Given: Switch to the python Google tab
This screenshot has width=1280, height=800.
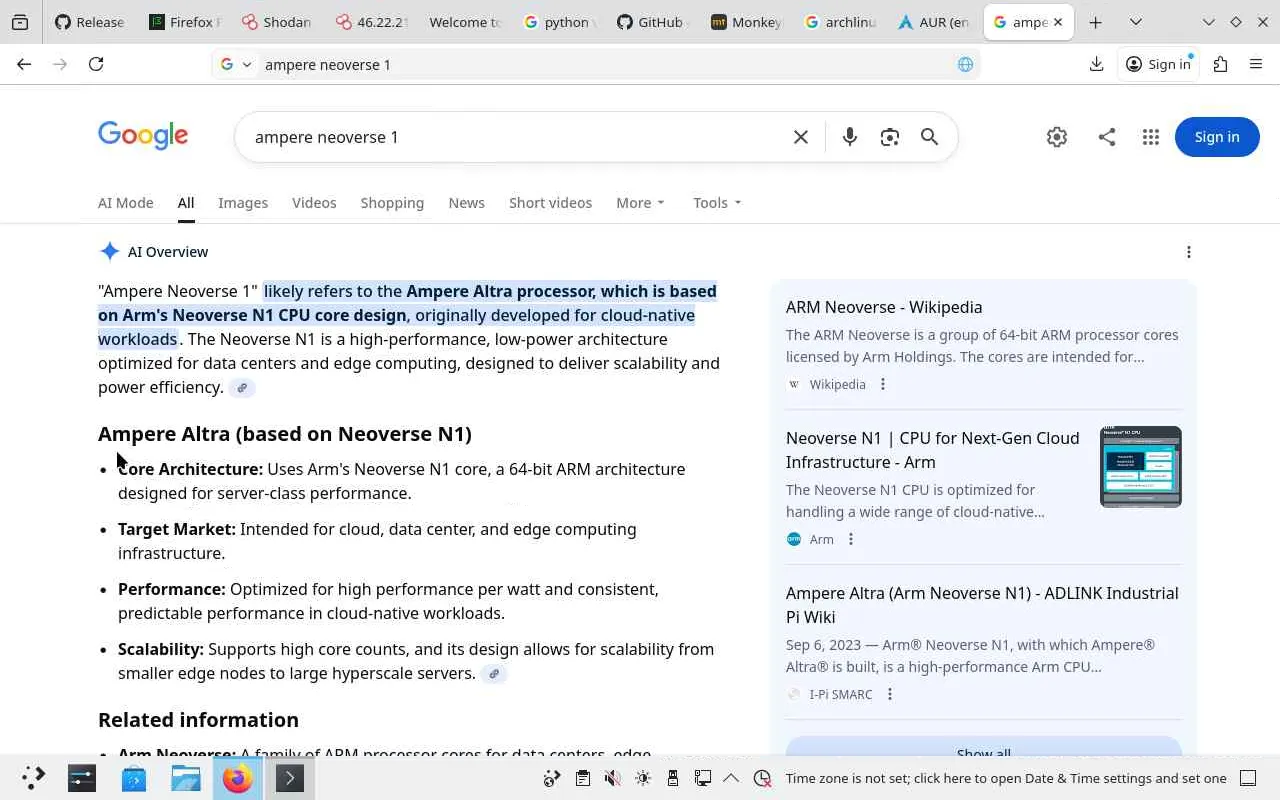Looking at the screenshot, I should coord(558,22).
